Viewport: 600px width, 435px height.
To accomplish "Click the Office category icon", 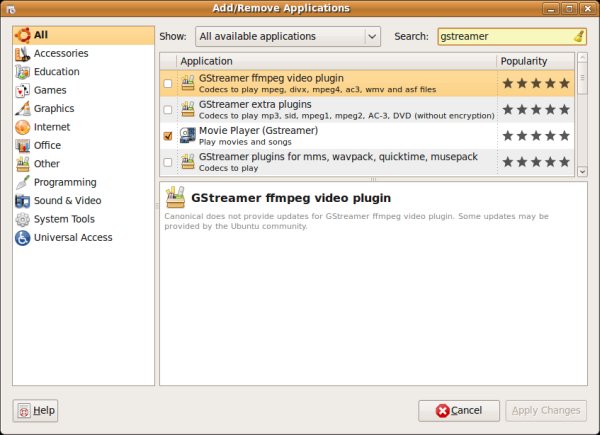I will coord(23,145).
